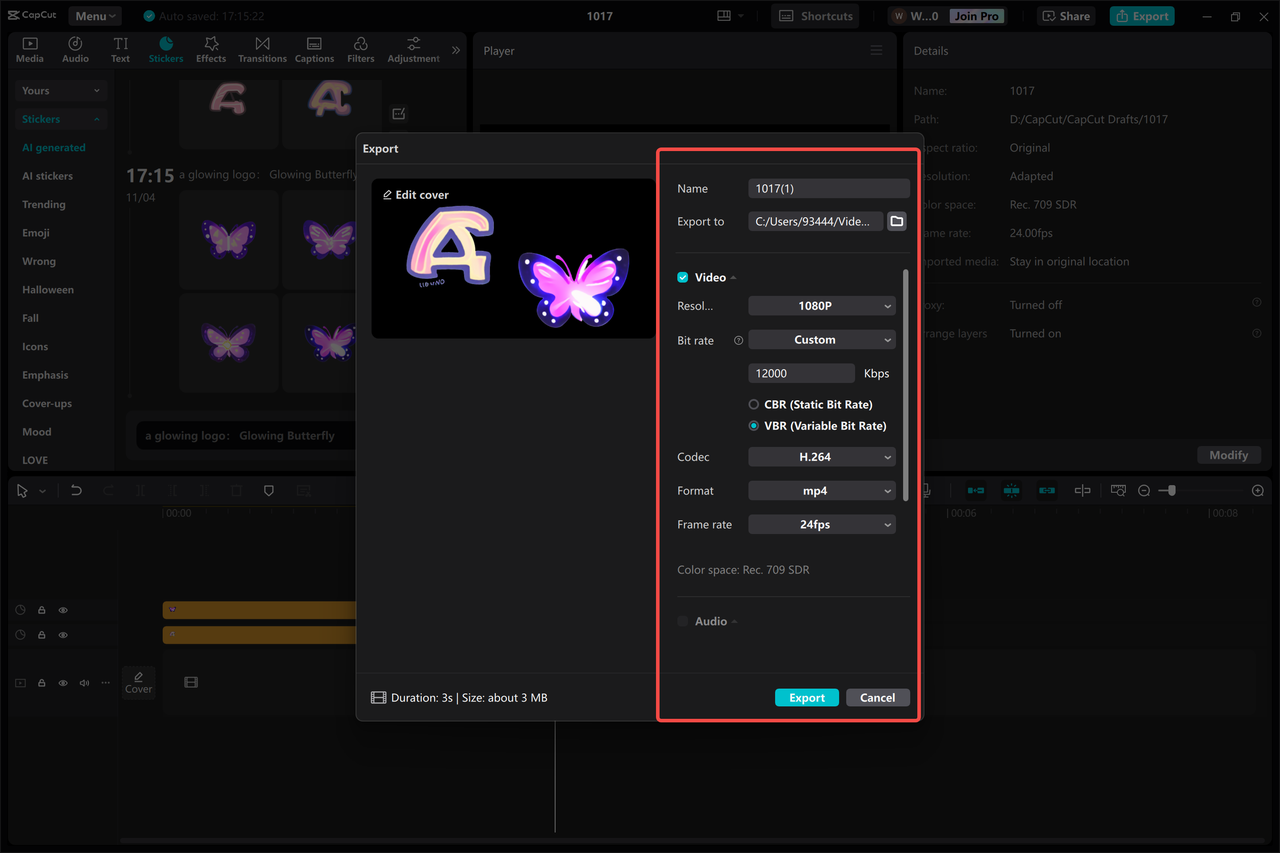The height and width of the screenshot is (853, 1280).
Task: Click the timeline zoom-to-fit ruler icon
Action: click(1118, 491)
